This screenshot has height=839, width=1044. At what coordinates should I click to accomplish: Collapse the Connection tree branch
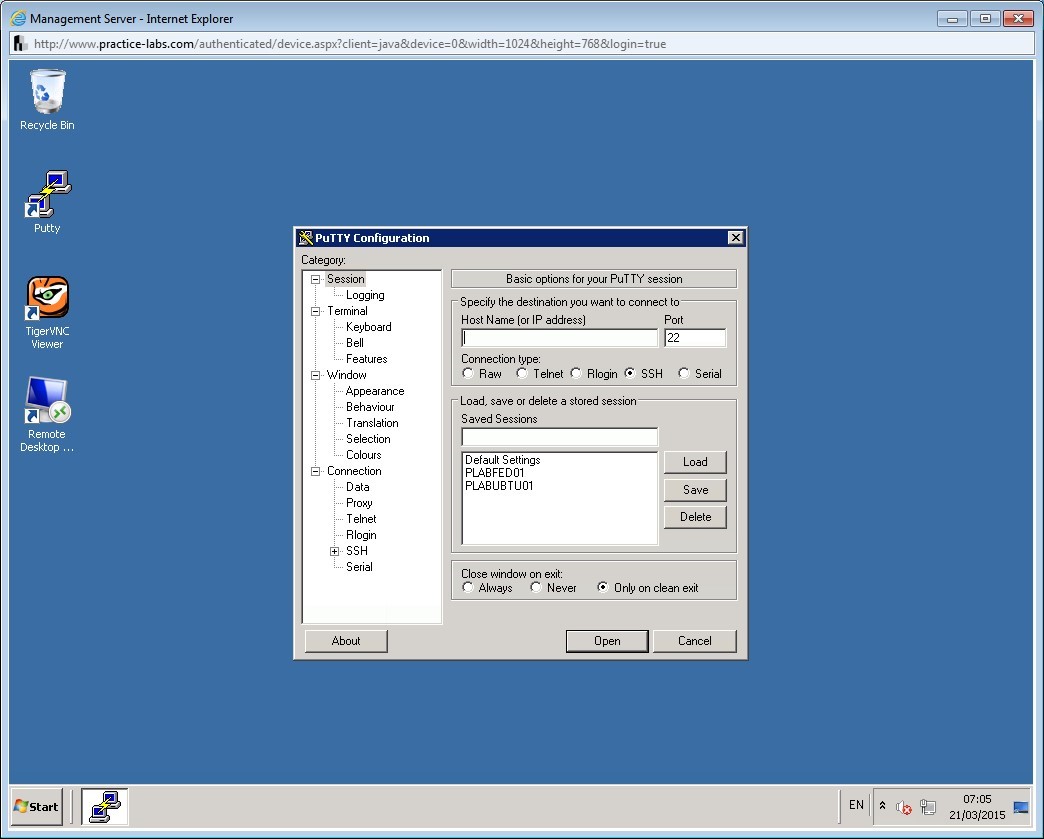317,471
